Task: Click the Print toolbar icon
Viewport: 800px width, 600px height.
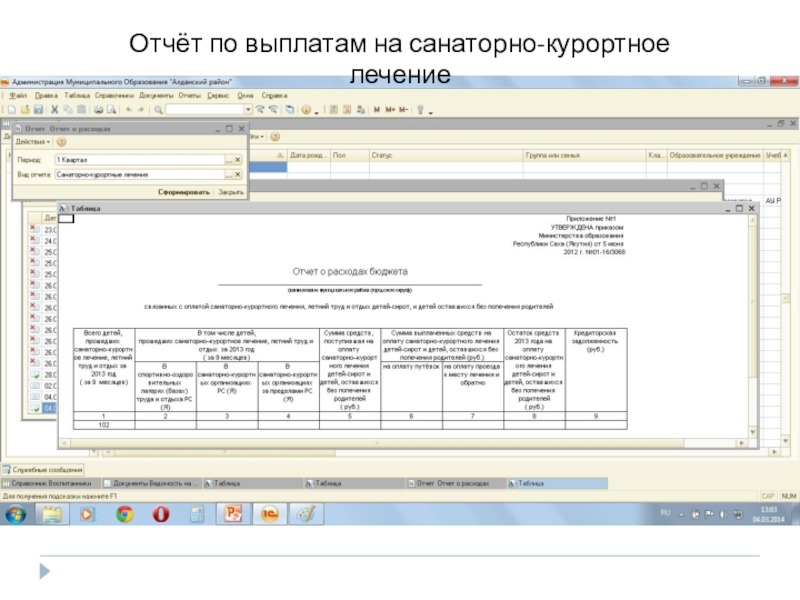Action: pyautogui.click(x=98, y=110)
